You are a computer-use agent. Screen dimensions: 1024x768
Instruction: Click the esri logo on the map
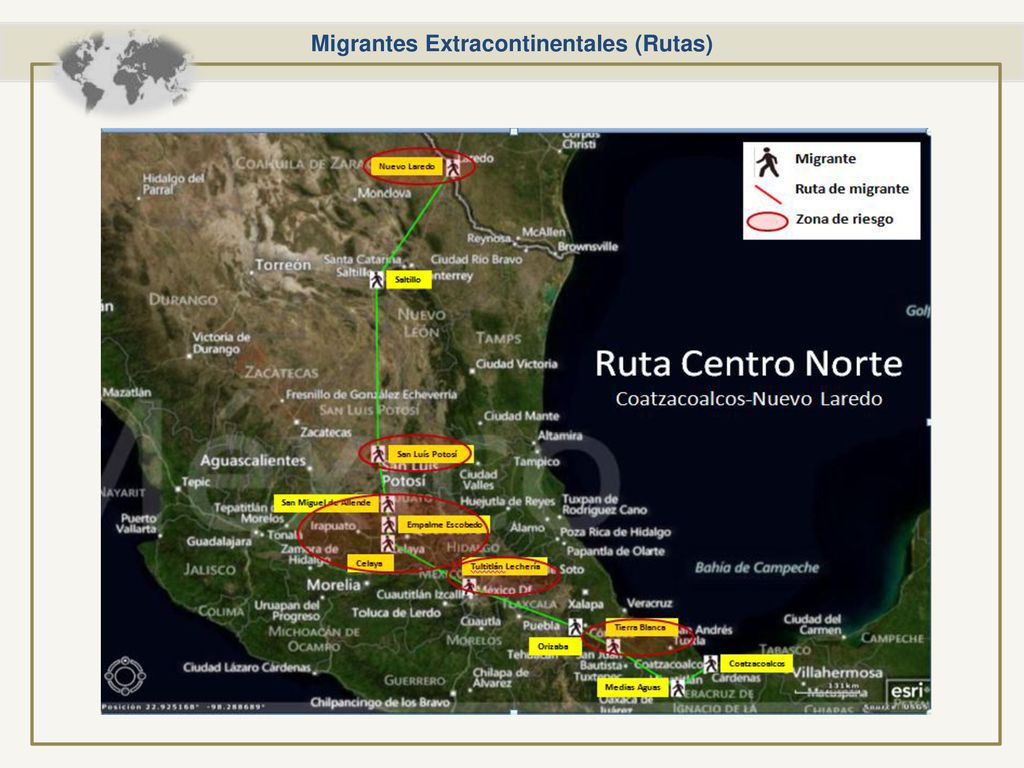(x=908, y=691)
